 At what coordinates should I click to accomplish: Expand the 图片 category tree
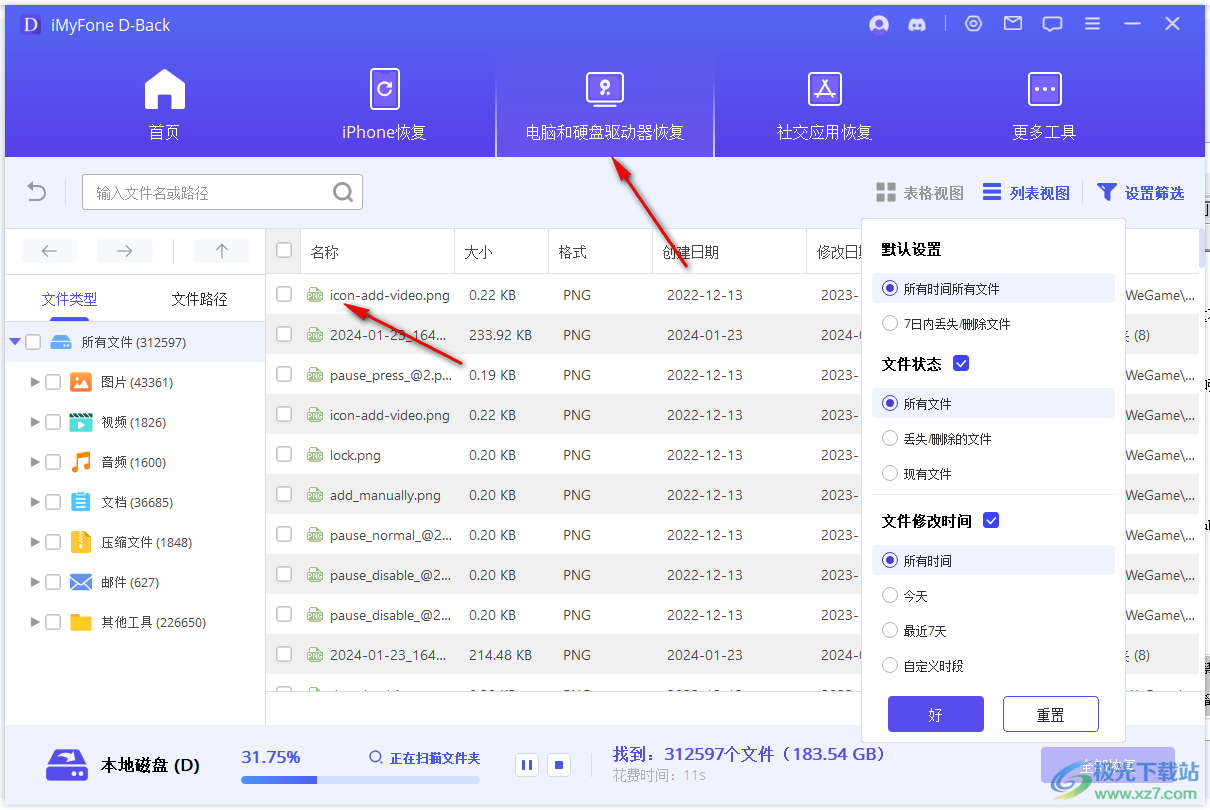pos(36,382)
